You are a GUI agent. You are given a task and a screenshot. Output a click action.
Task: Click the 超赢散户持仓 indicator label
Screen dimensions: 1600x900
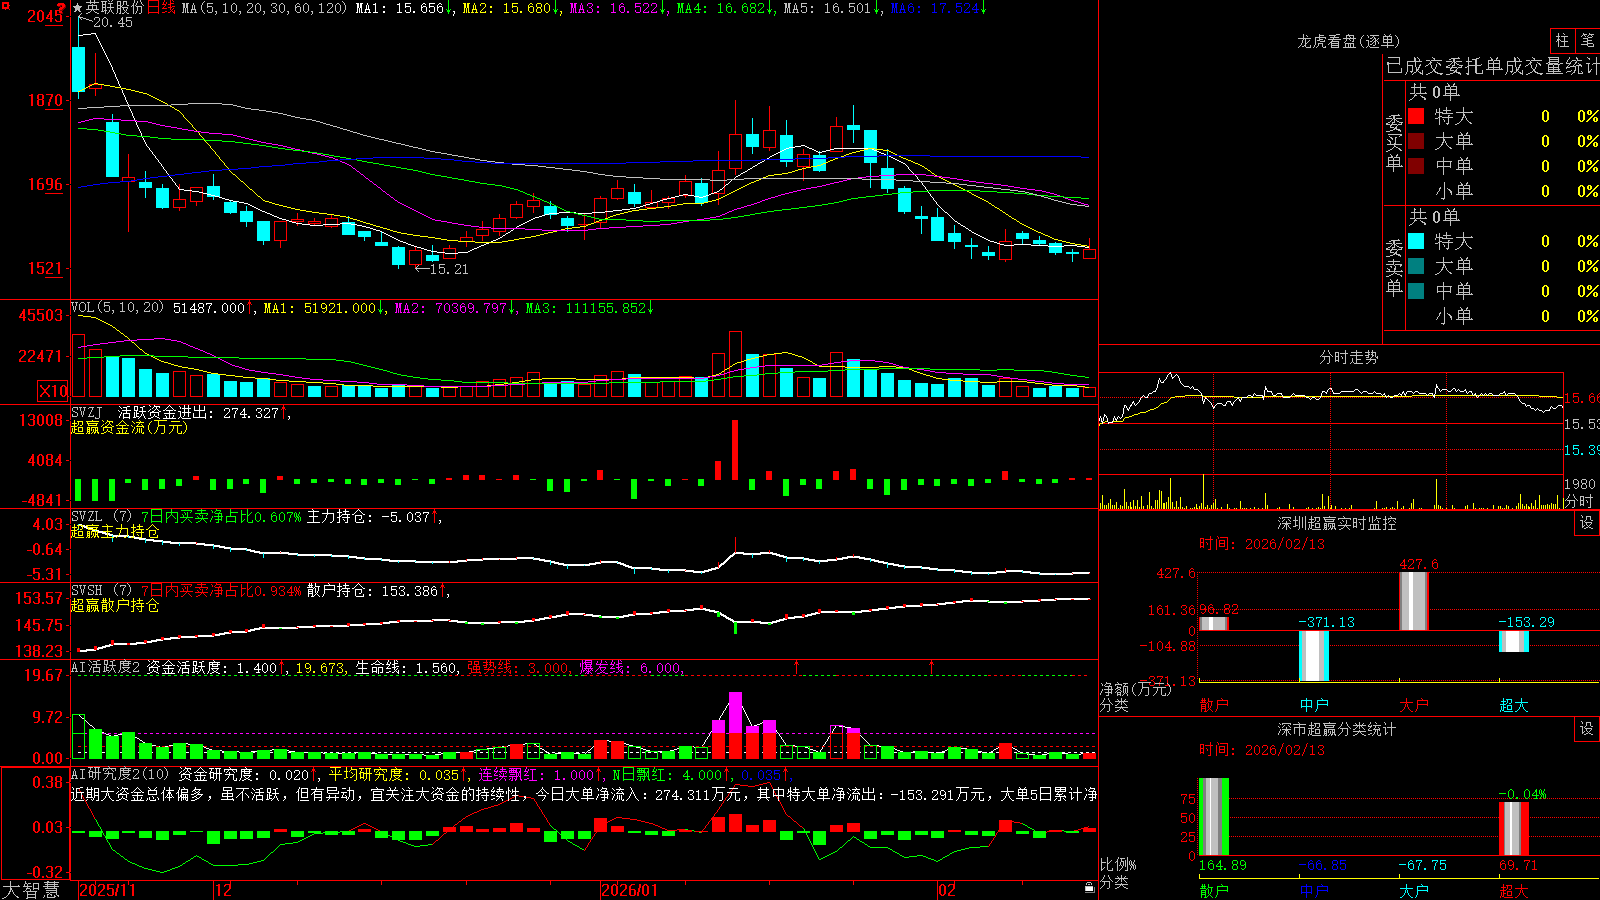(x=115, y=605)
